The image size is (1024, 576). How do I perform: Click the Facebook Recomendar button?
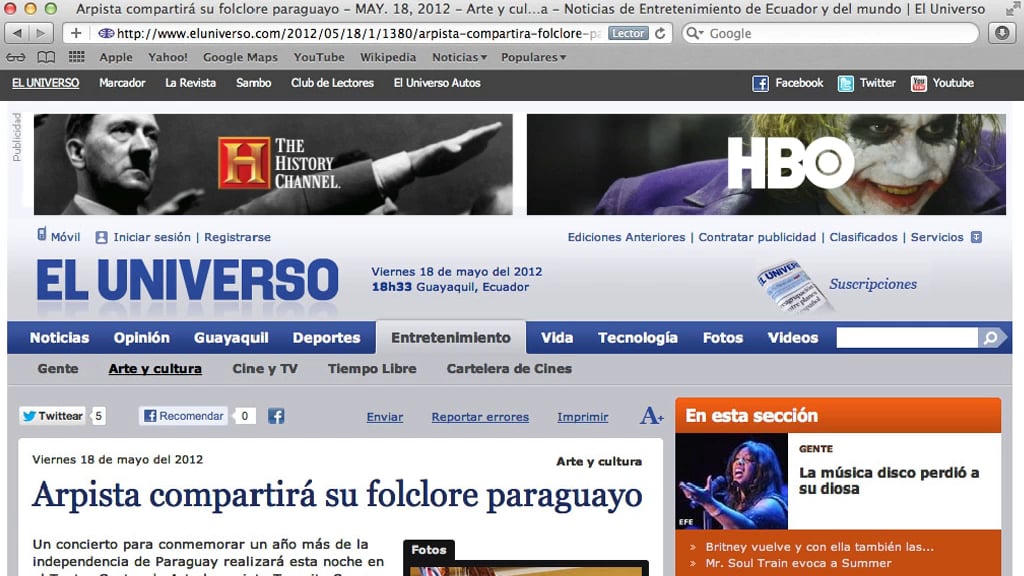coord(183,416)
